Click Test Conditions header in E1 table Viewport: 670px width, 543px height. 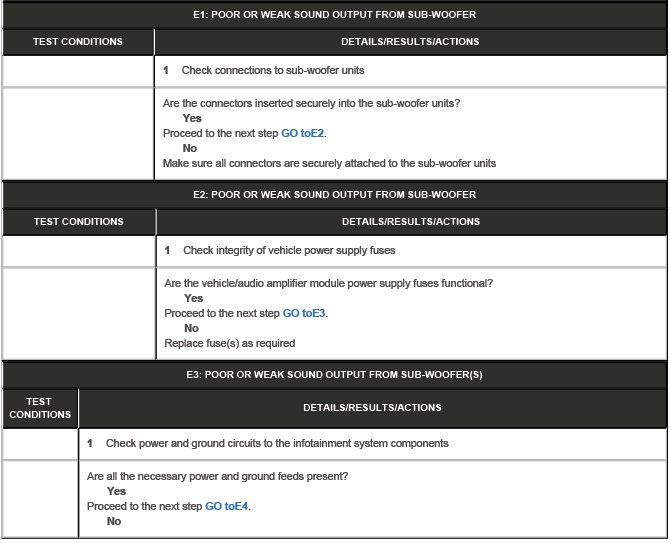(78, 42)
